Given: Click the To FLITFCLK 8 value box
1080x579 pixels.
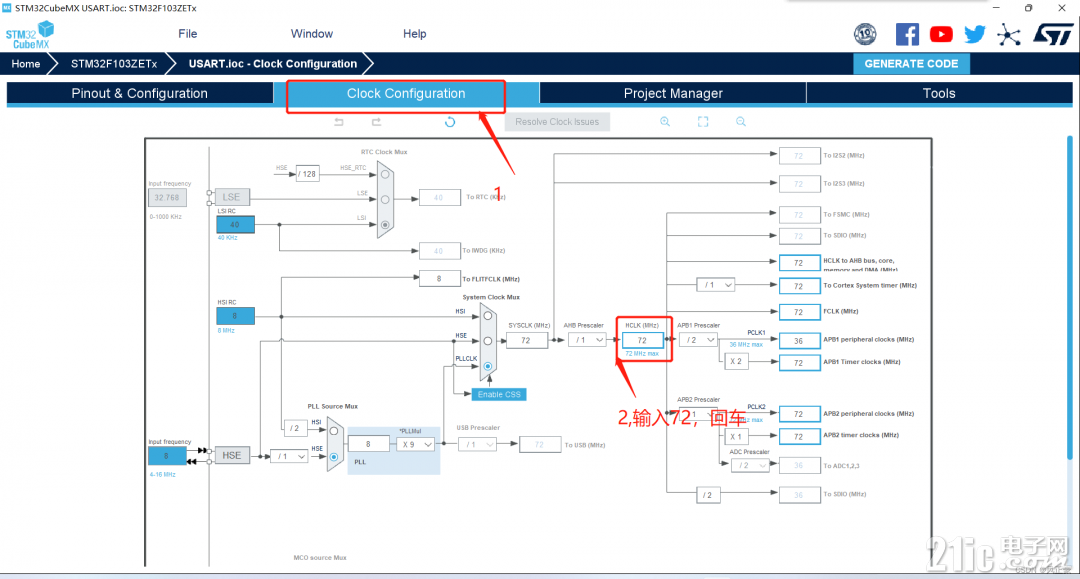Looking at the screenshot, I should [x=439, y=279].
